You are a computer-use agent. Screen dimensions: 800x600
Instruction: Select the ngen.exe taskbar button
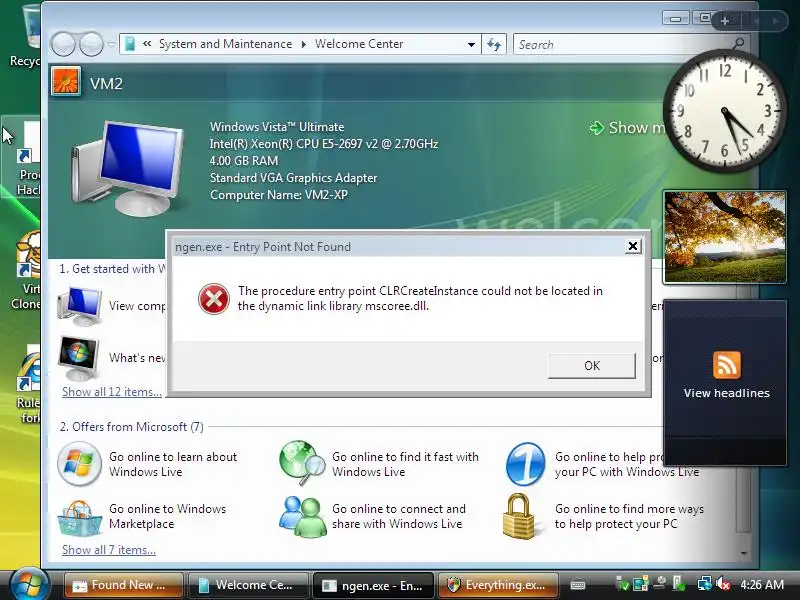pos(373,585)
